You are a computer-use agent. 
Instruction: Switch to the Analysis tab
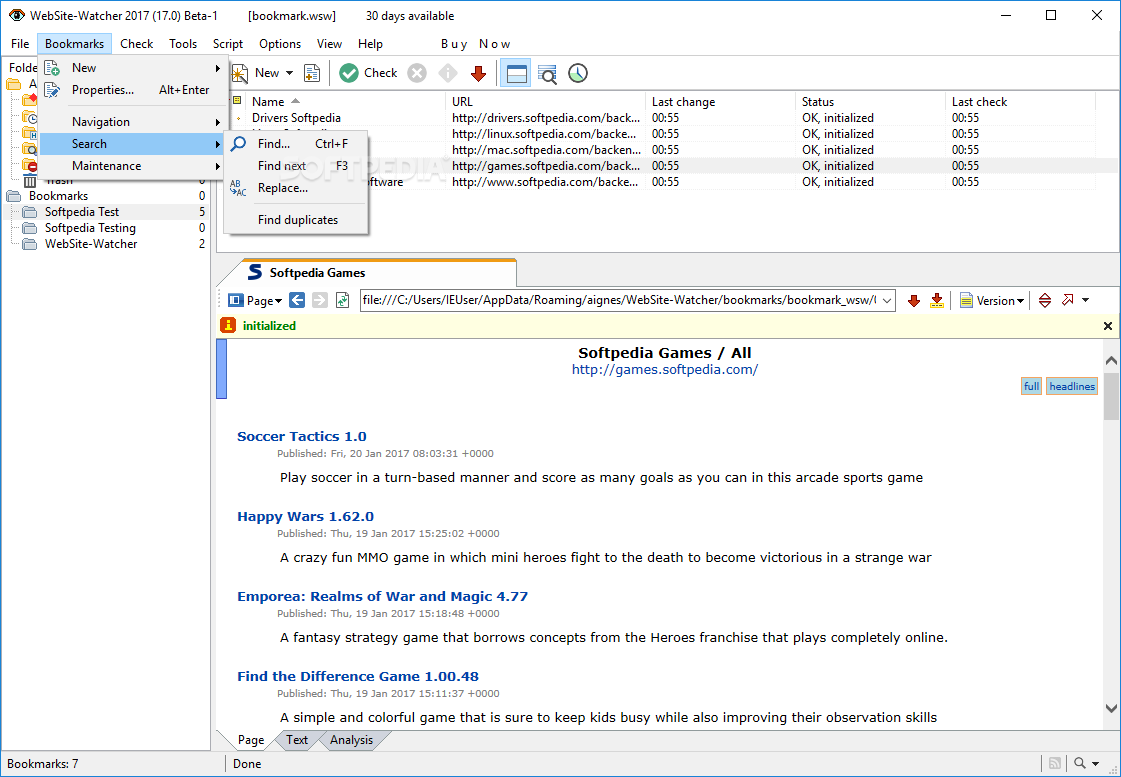pyautogui.click(x=351, y=741)
